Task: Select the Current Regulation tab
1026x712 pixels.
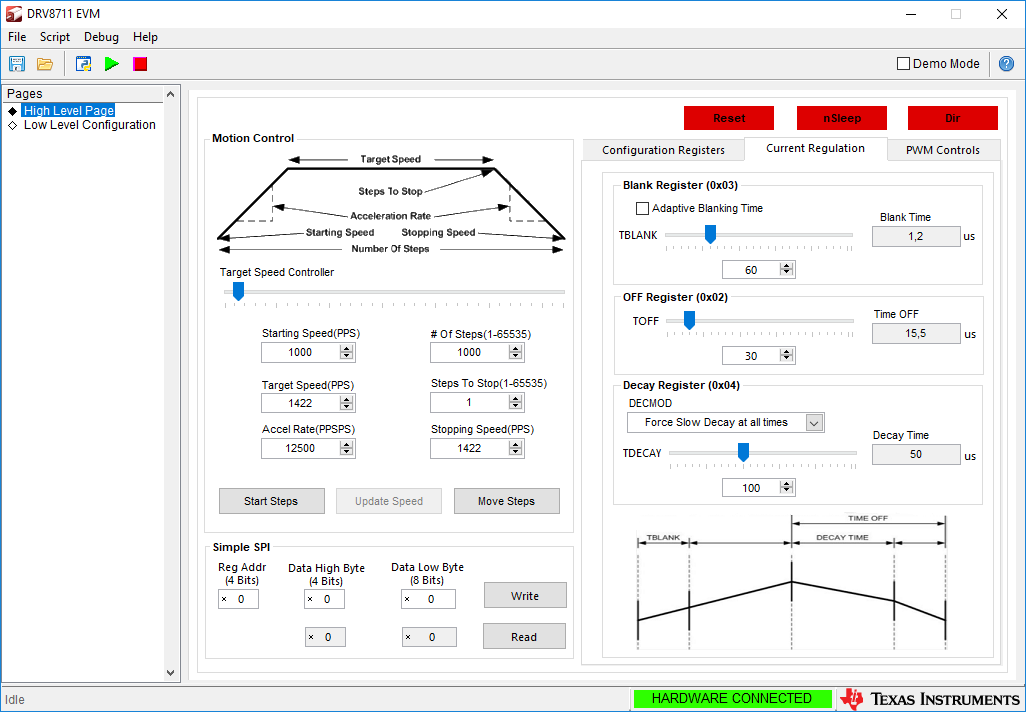Action: click(815, 149)
